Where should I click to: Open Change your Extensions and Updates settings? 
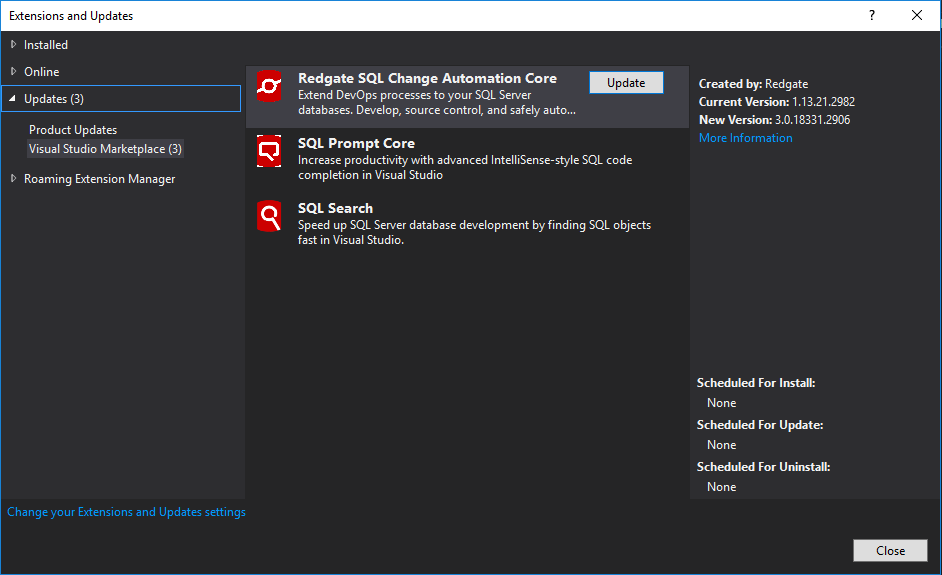[126, 512]
